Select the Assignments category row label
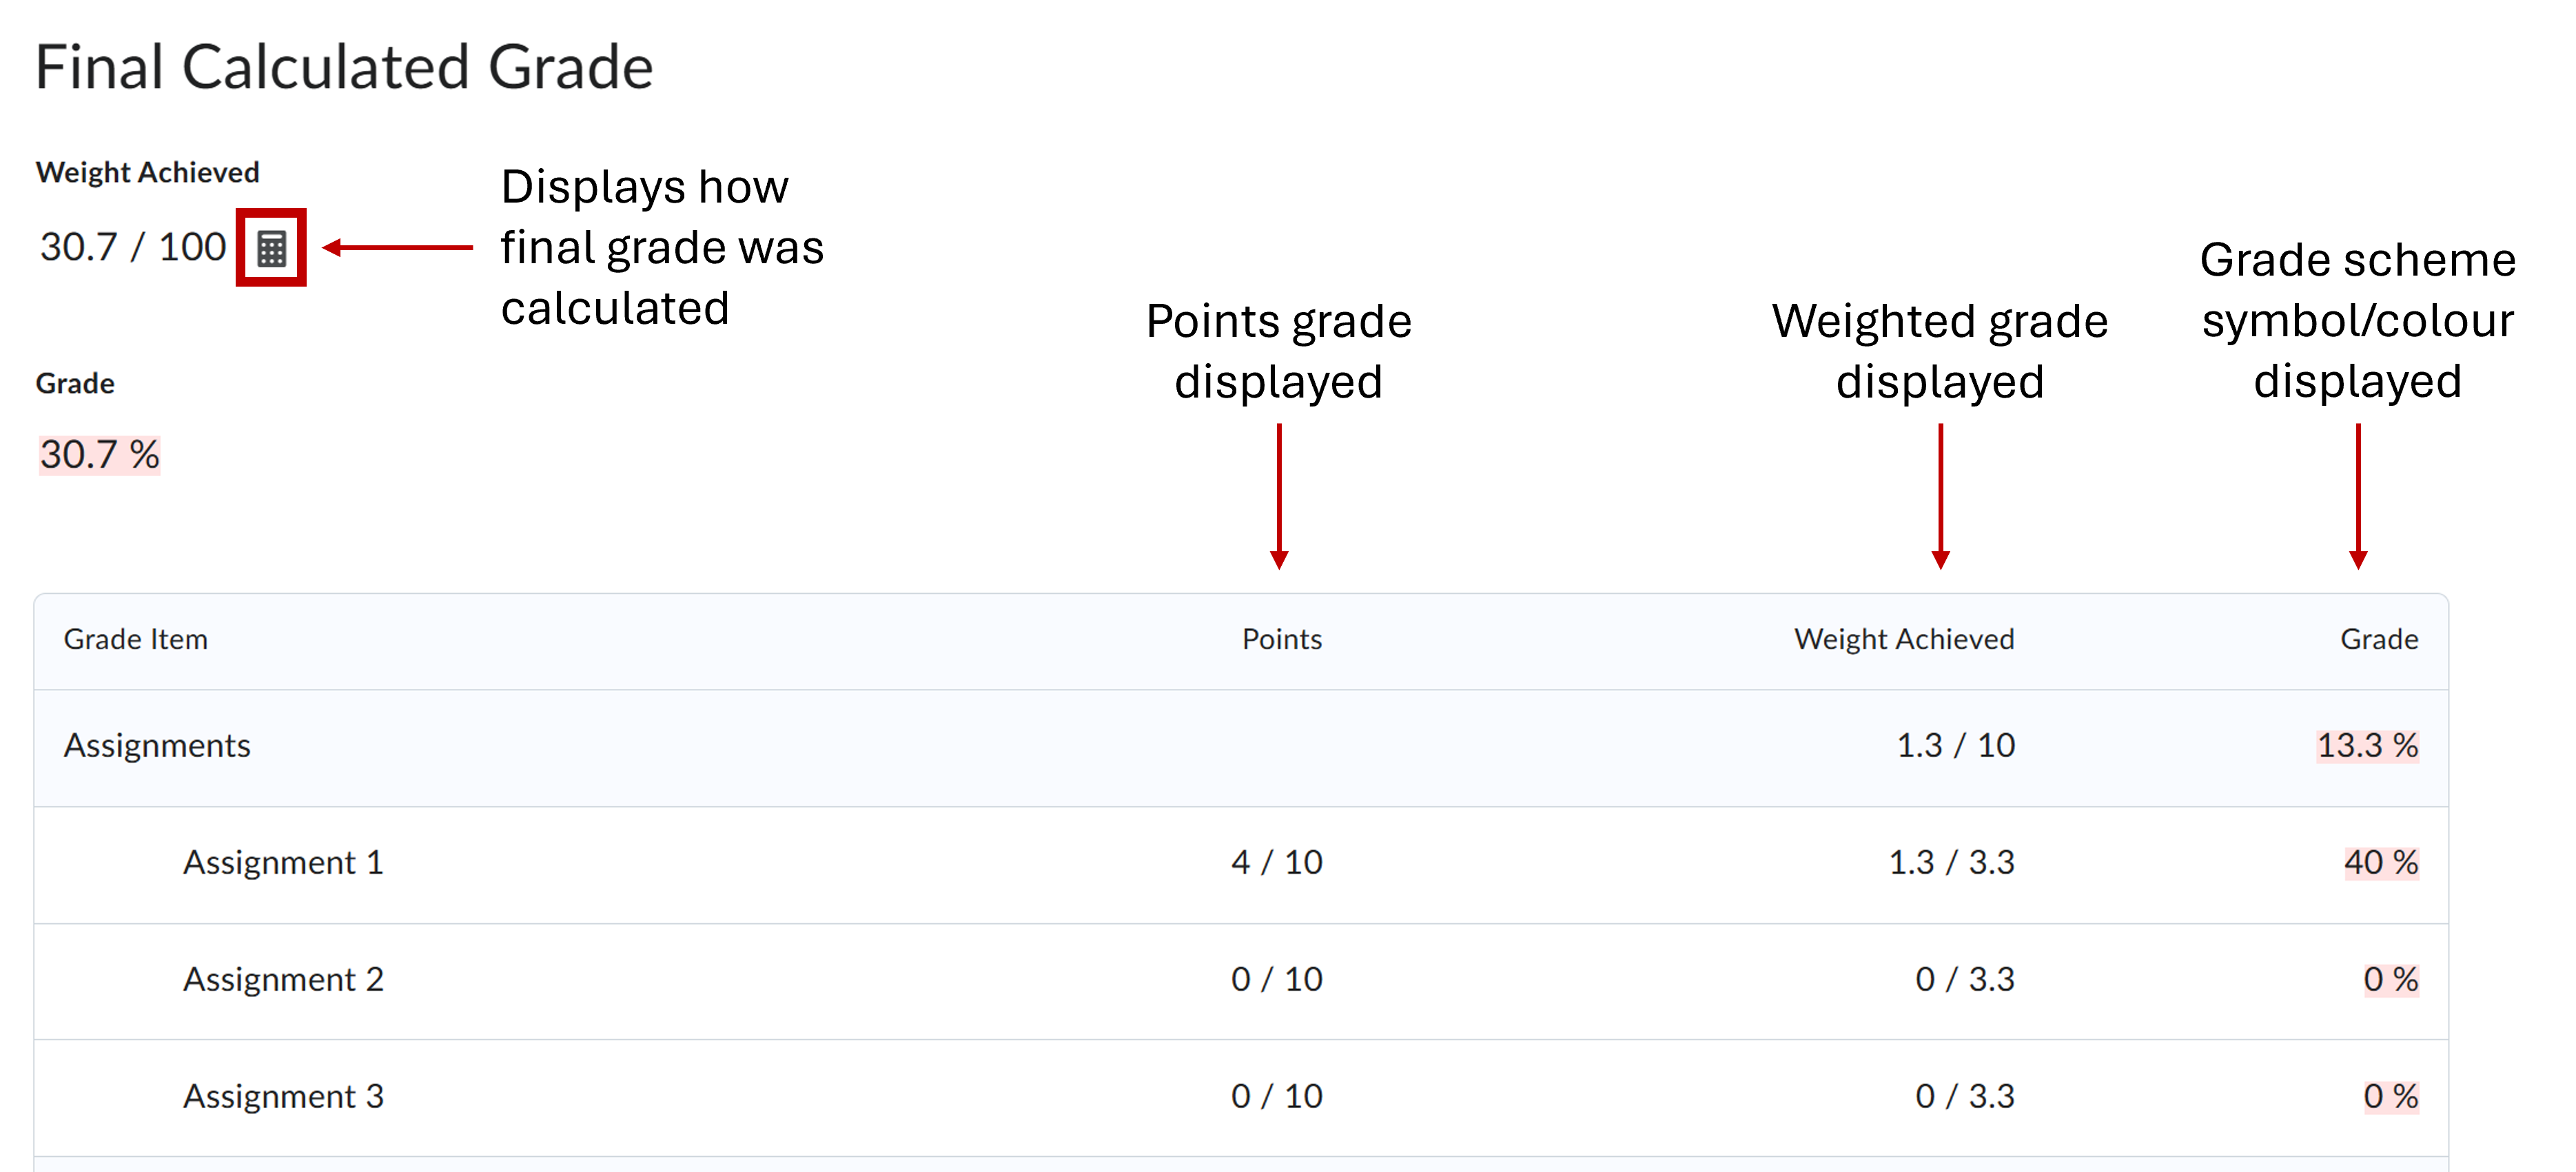2576x1172 pixels. click(x=157, y=746)
